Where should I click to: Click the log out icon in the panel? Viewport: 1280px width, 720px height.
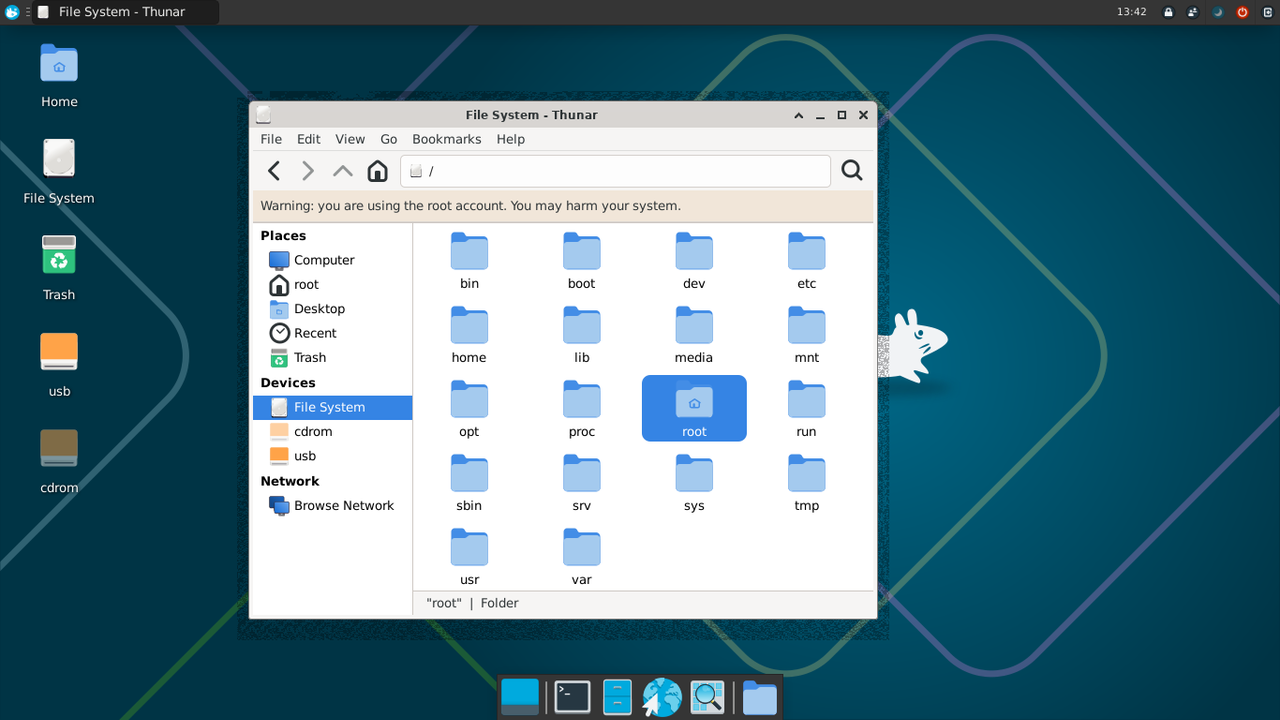click(x=1268, y=12)
